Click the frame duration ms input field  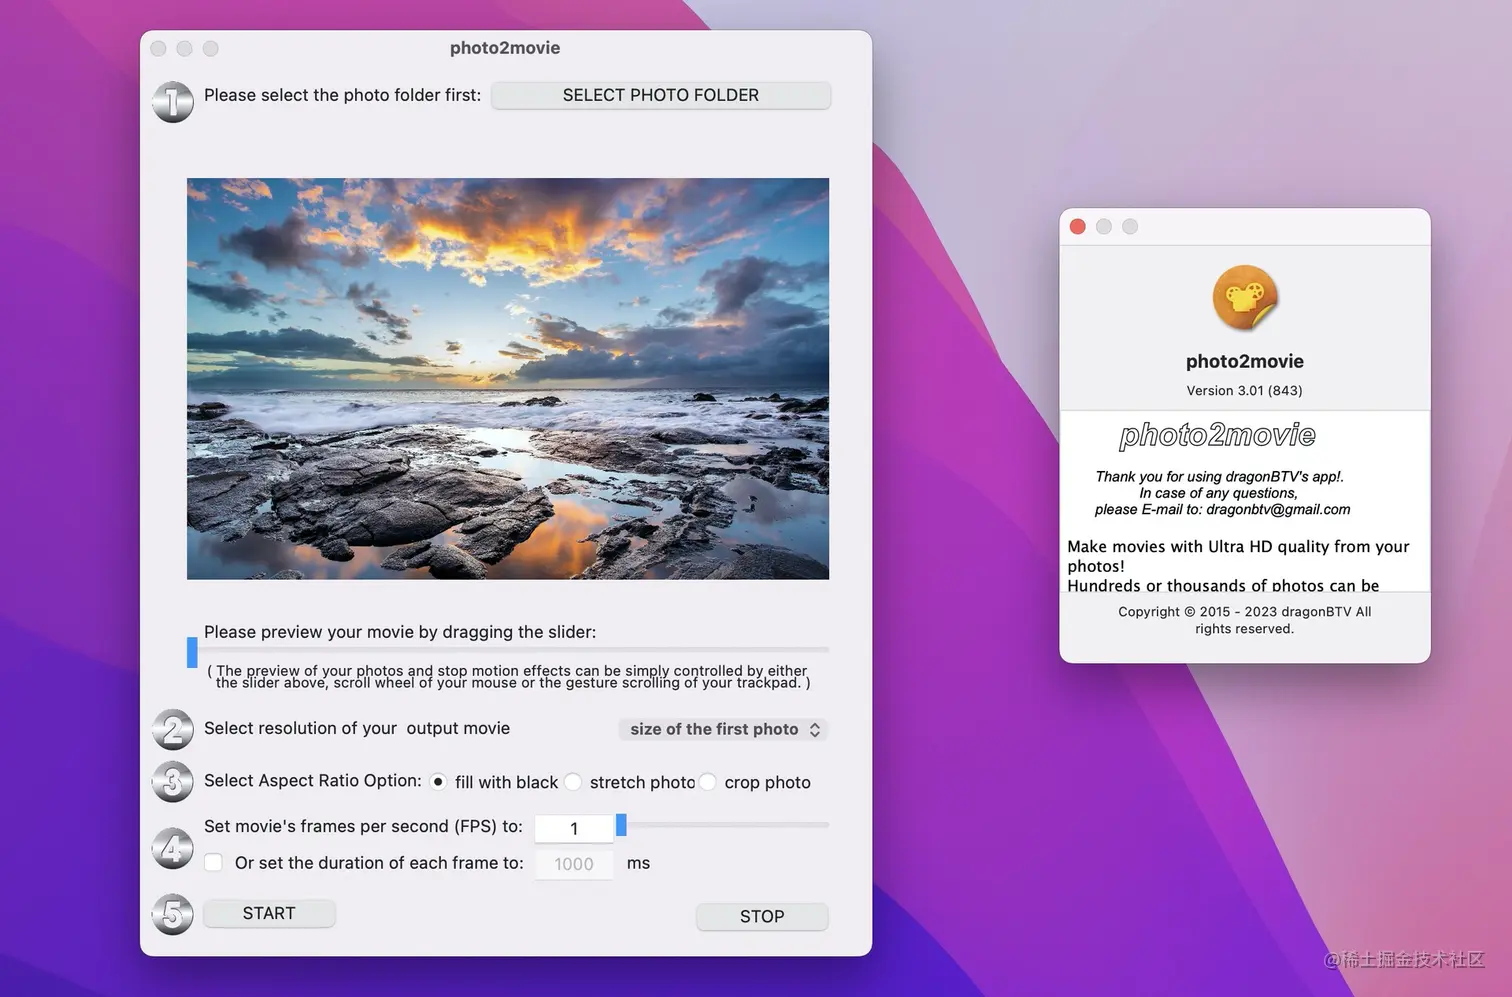tap(574, 864)
